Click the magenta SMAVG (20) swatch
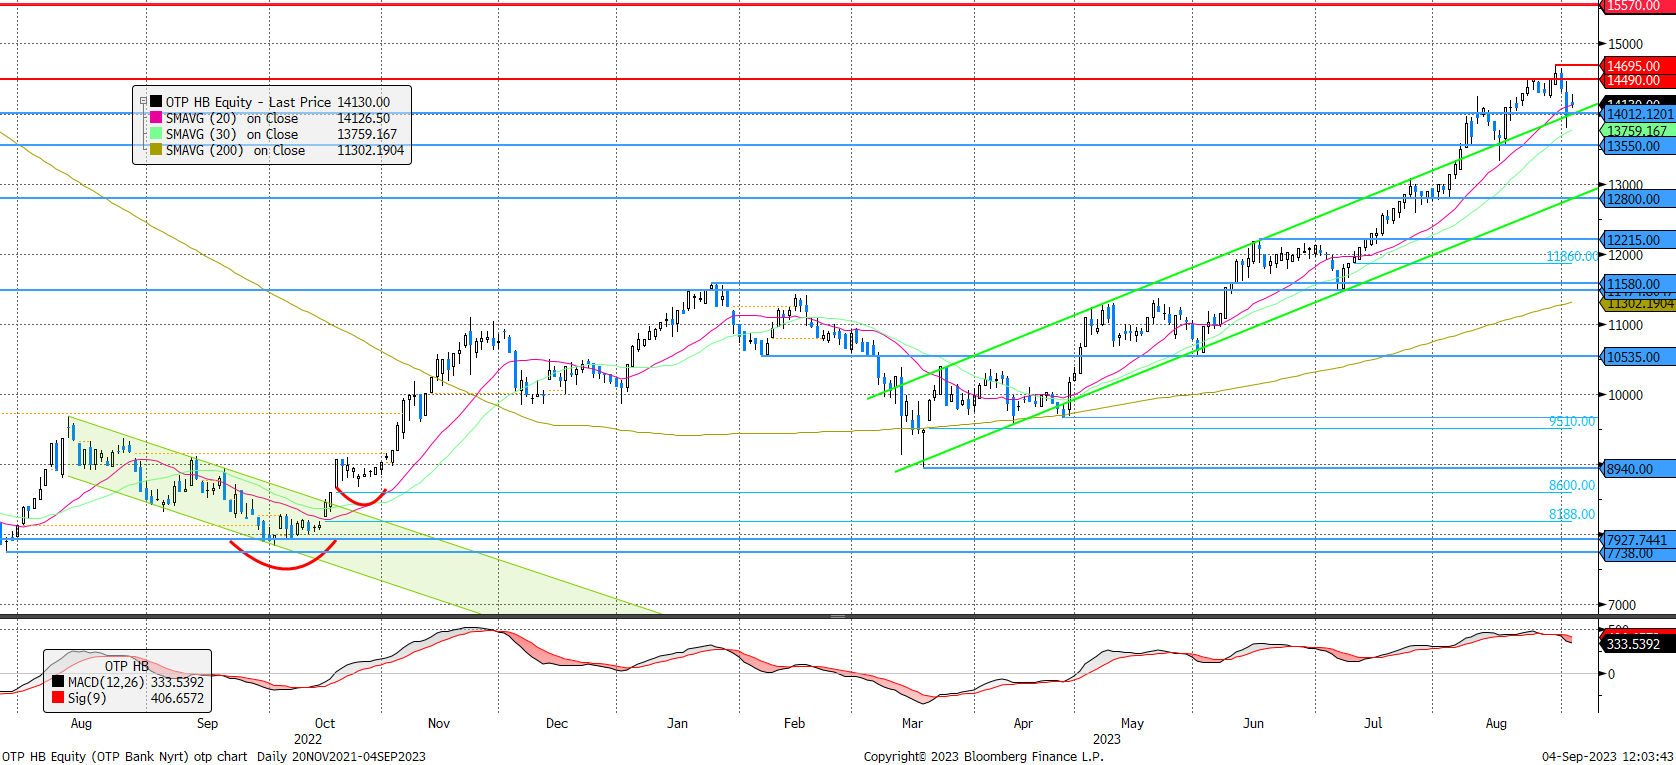1676x765 pixels. pyautogui.click(x=156, y=118)
